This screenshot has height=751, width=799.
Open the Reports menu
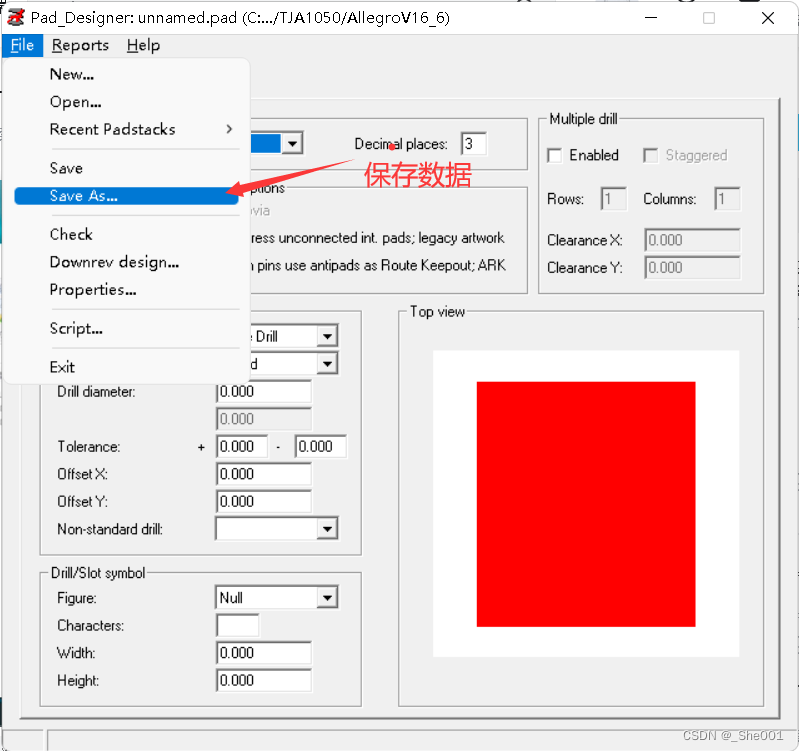point(80,45)
